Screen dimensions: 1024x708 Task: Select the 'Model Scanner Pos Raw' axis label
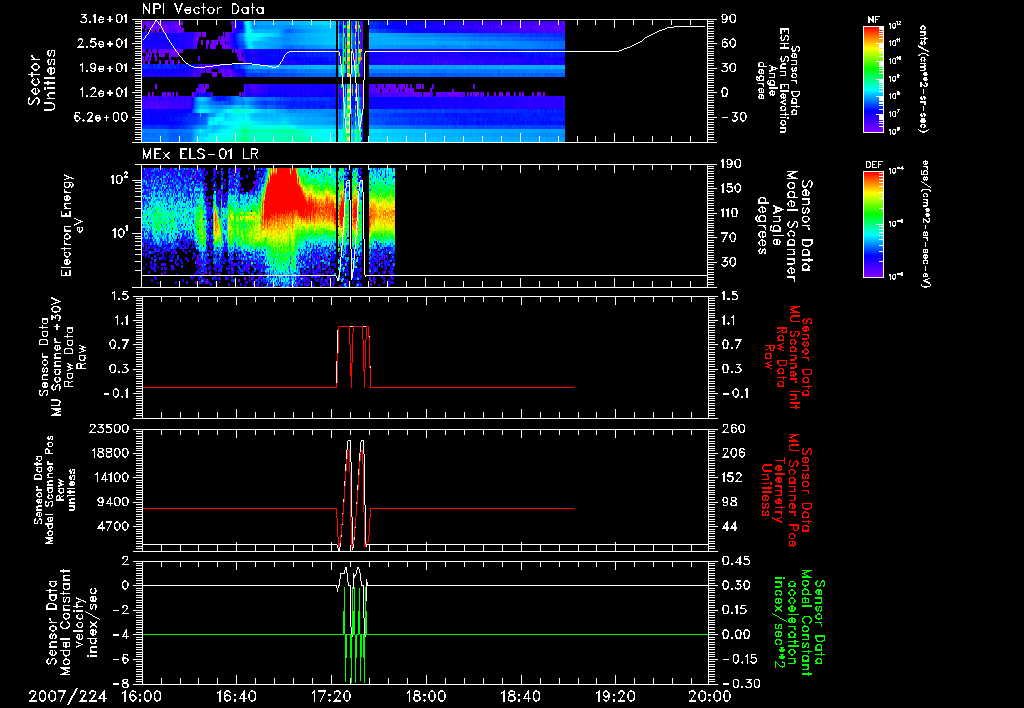pos(54,490)
